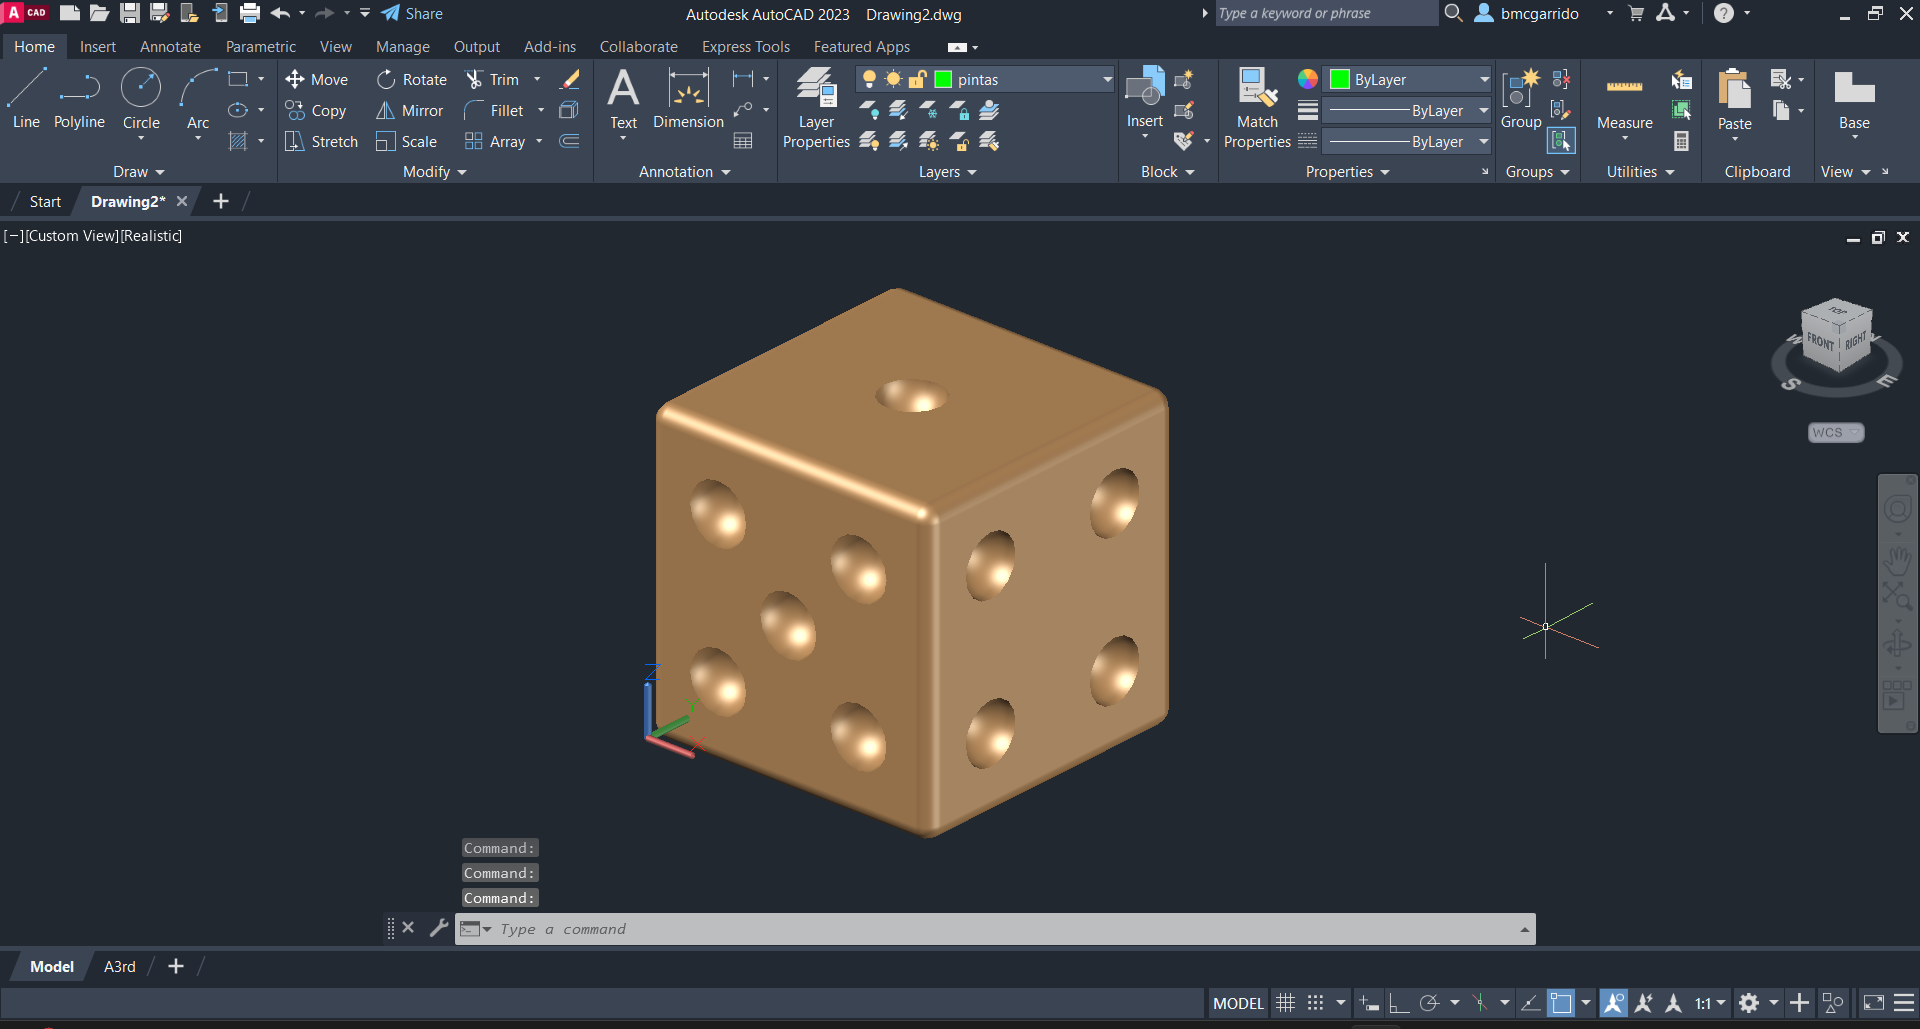Click the Object Color wheel icon
This screenshot has height=1029, width=1920.
click(1307, 79)
